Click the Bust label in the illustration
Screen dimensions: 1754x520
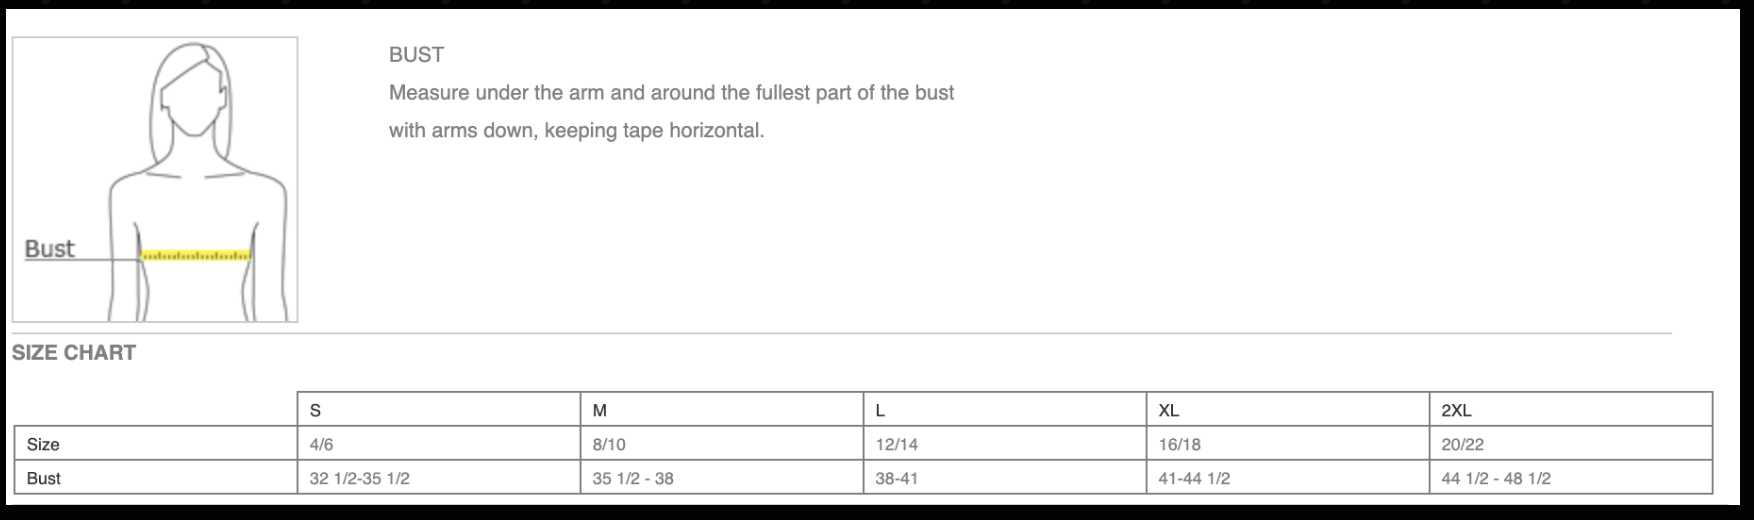pyautogui.click(x=49, y=249)
